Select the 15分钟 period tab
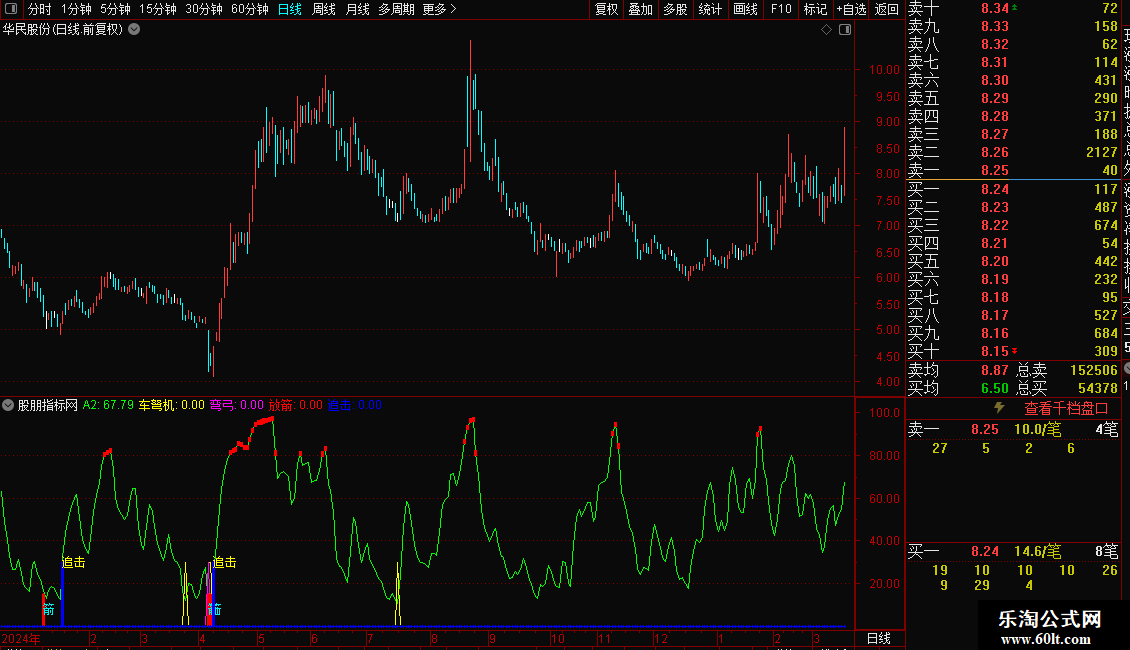The width and height of the screenshot is (1130, 650). coord(158,9)
